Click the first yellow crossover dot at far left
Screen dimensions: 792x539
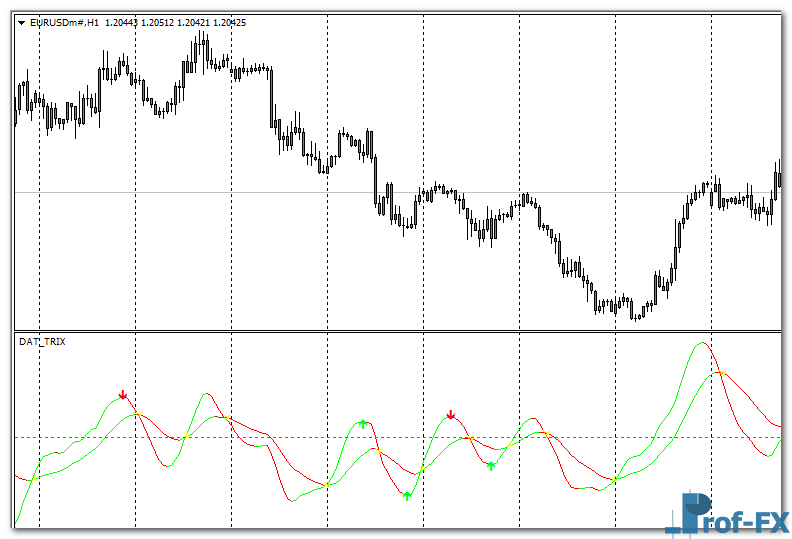[x=32, y=479]
